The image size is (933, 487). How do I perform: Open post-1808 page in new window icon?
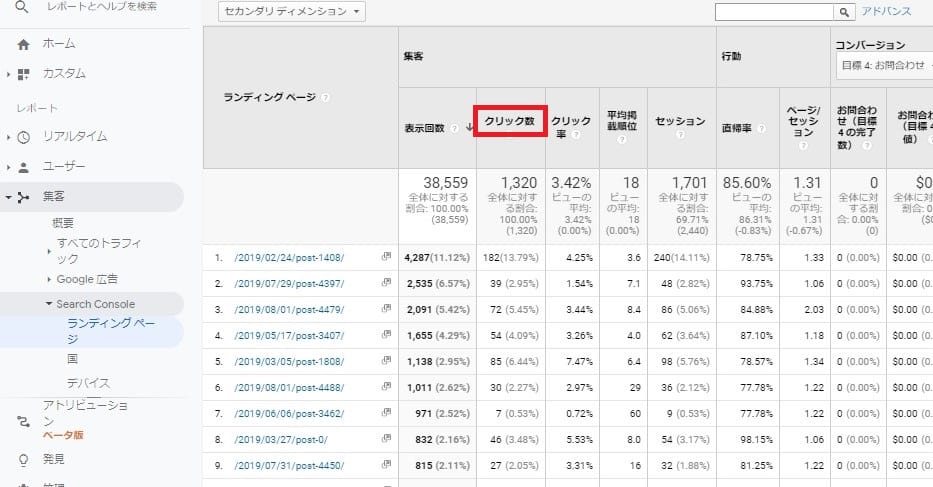tap(386, 361)
